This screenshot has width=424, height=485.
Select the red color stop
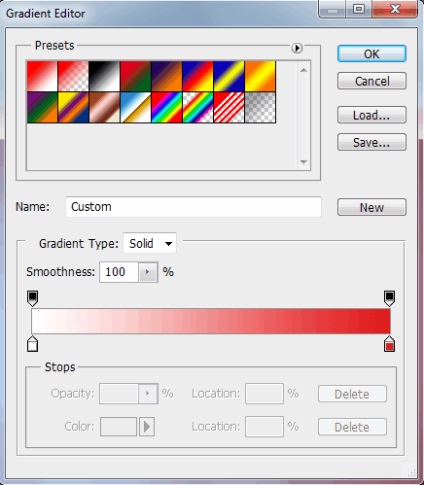[x=389, y=344]
